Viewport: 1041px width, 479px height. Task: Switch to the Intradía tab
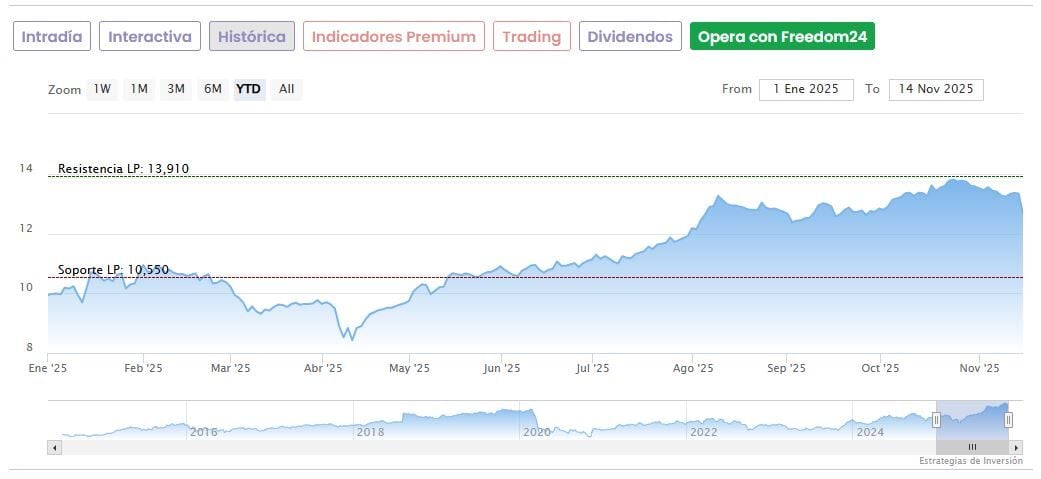(x=52, y=37)
